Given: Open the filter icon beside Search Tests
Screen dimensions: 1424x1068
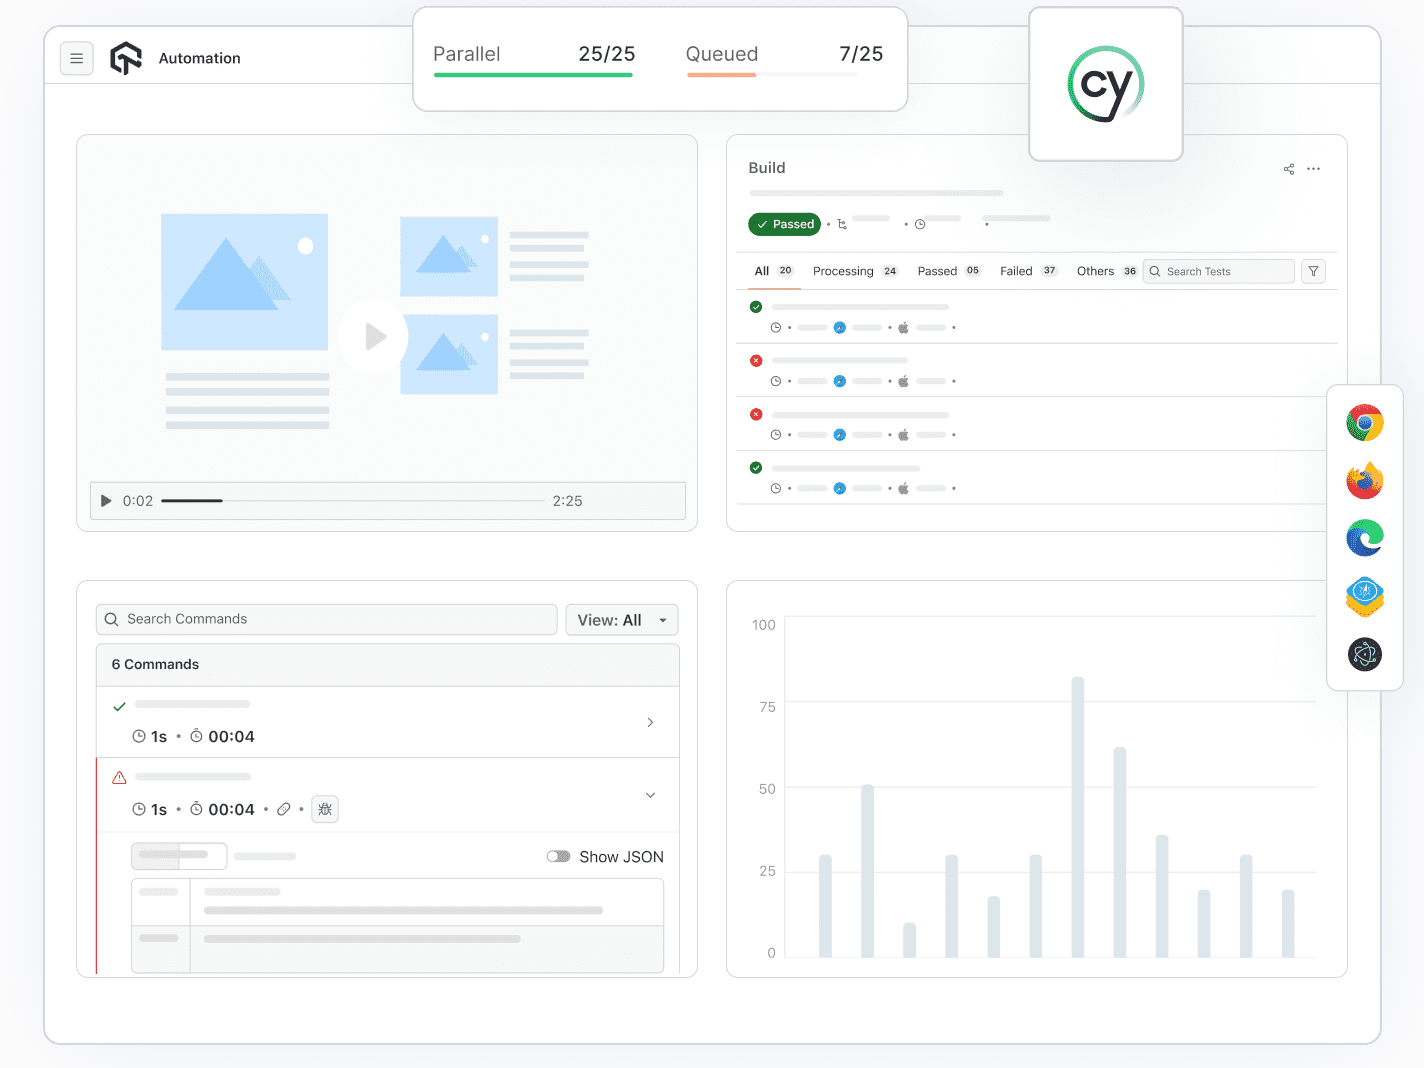Looking at the screenshot, I should (1313, 271).
